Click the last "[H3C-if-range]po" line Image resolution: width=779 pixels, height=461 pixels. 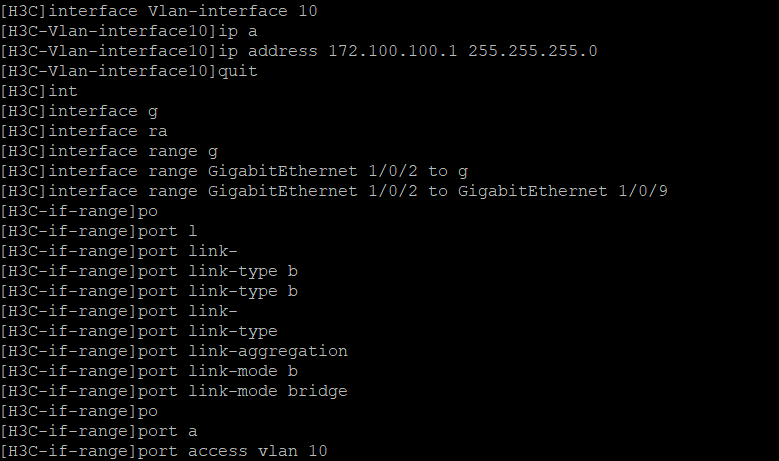coord(79,411)
